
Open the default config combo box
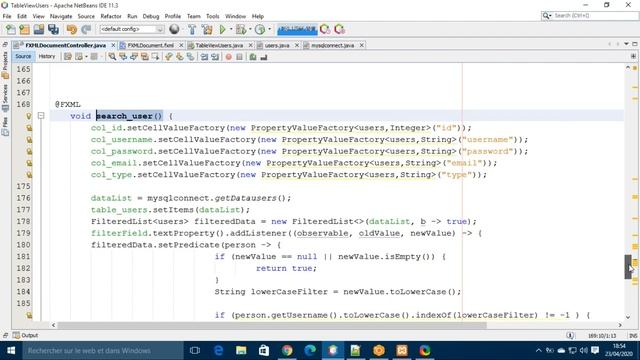pos(131,29)
